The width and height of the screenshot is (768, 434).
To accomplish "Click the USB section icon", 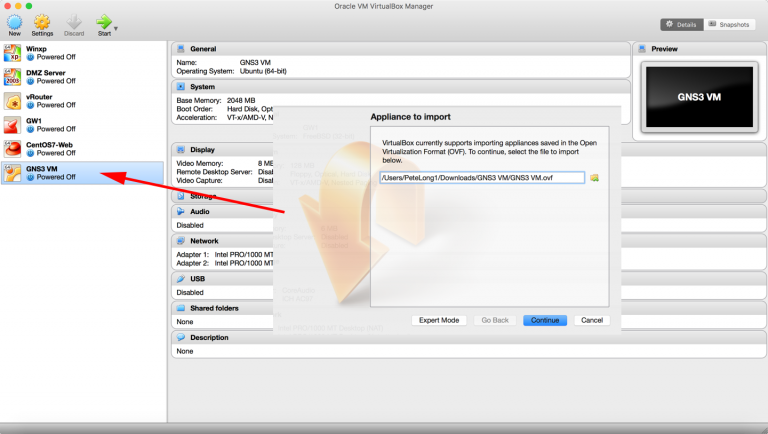I will tap(181, 278).
